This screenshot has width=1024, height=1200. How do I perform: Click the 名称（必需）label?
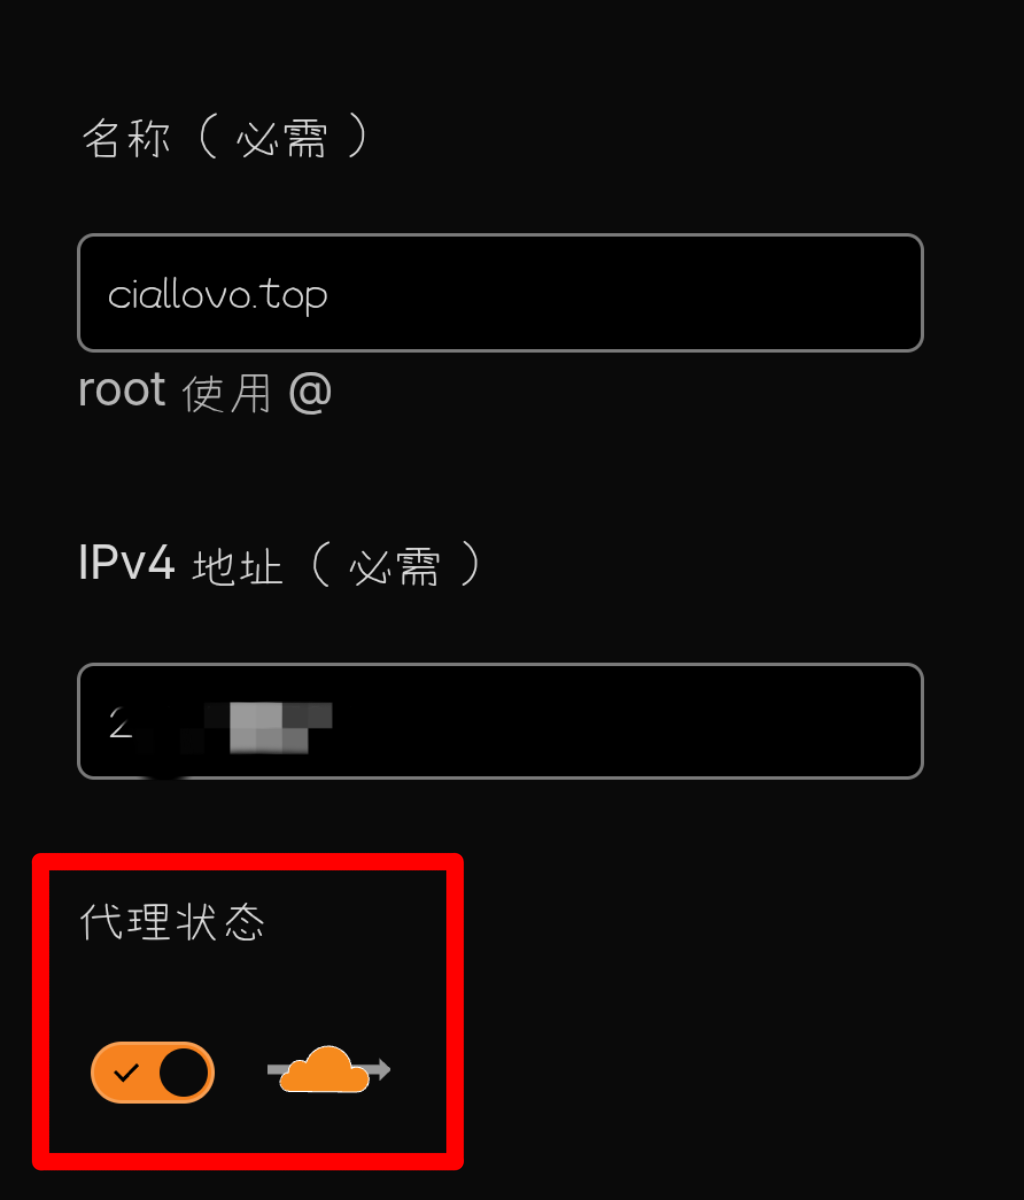pos(227,137)
